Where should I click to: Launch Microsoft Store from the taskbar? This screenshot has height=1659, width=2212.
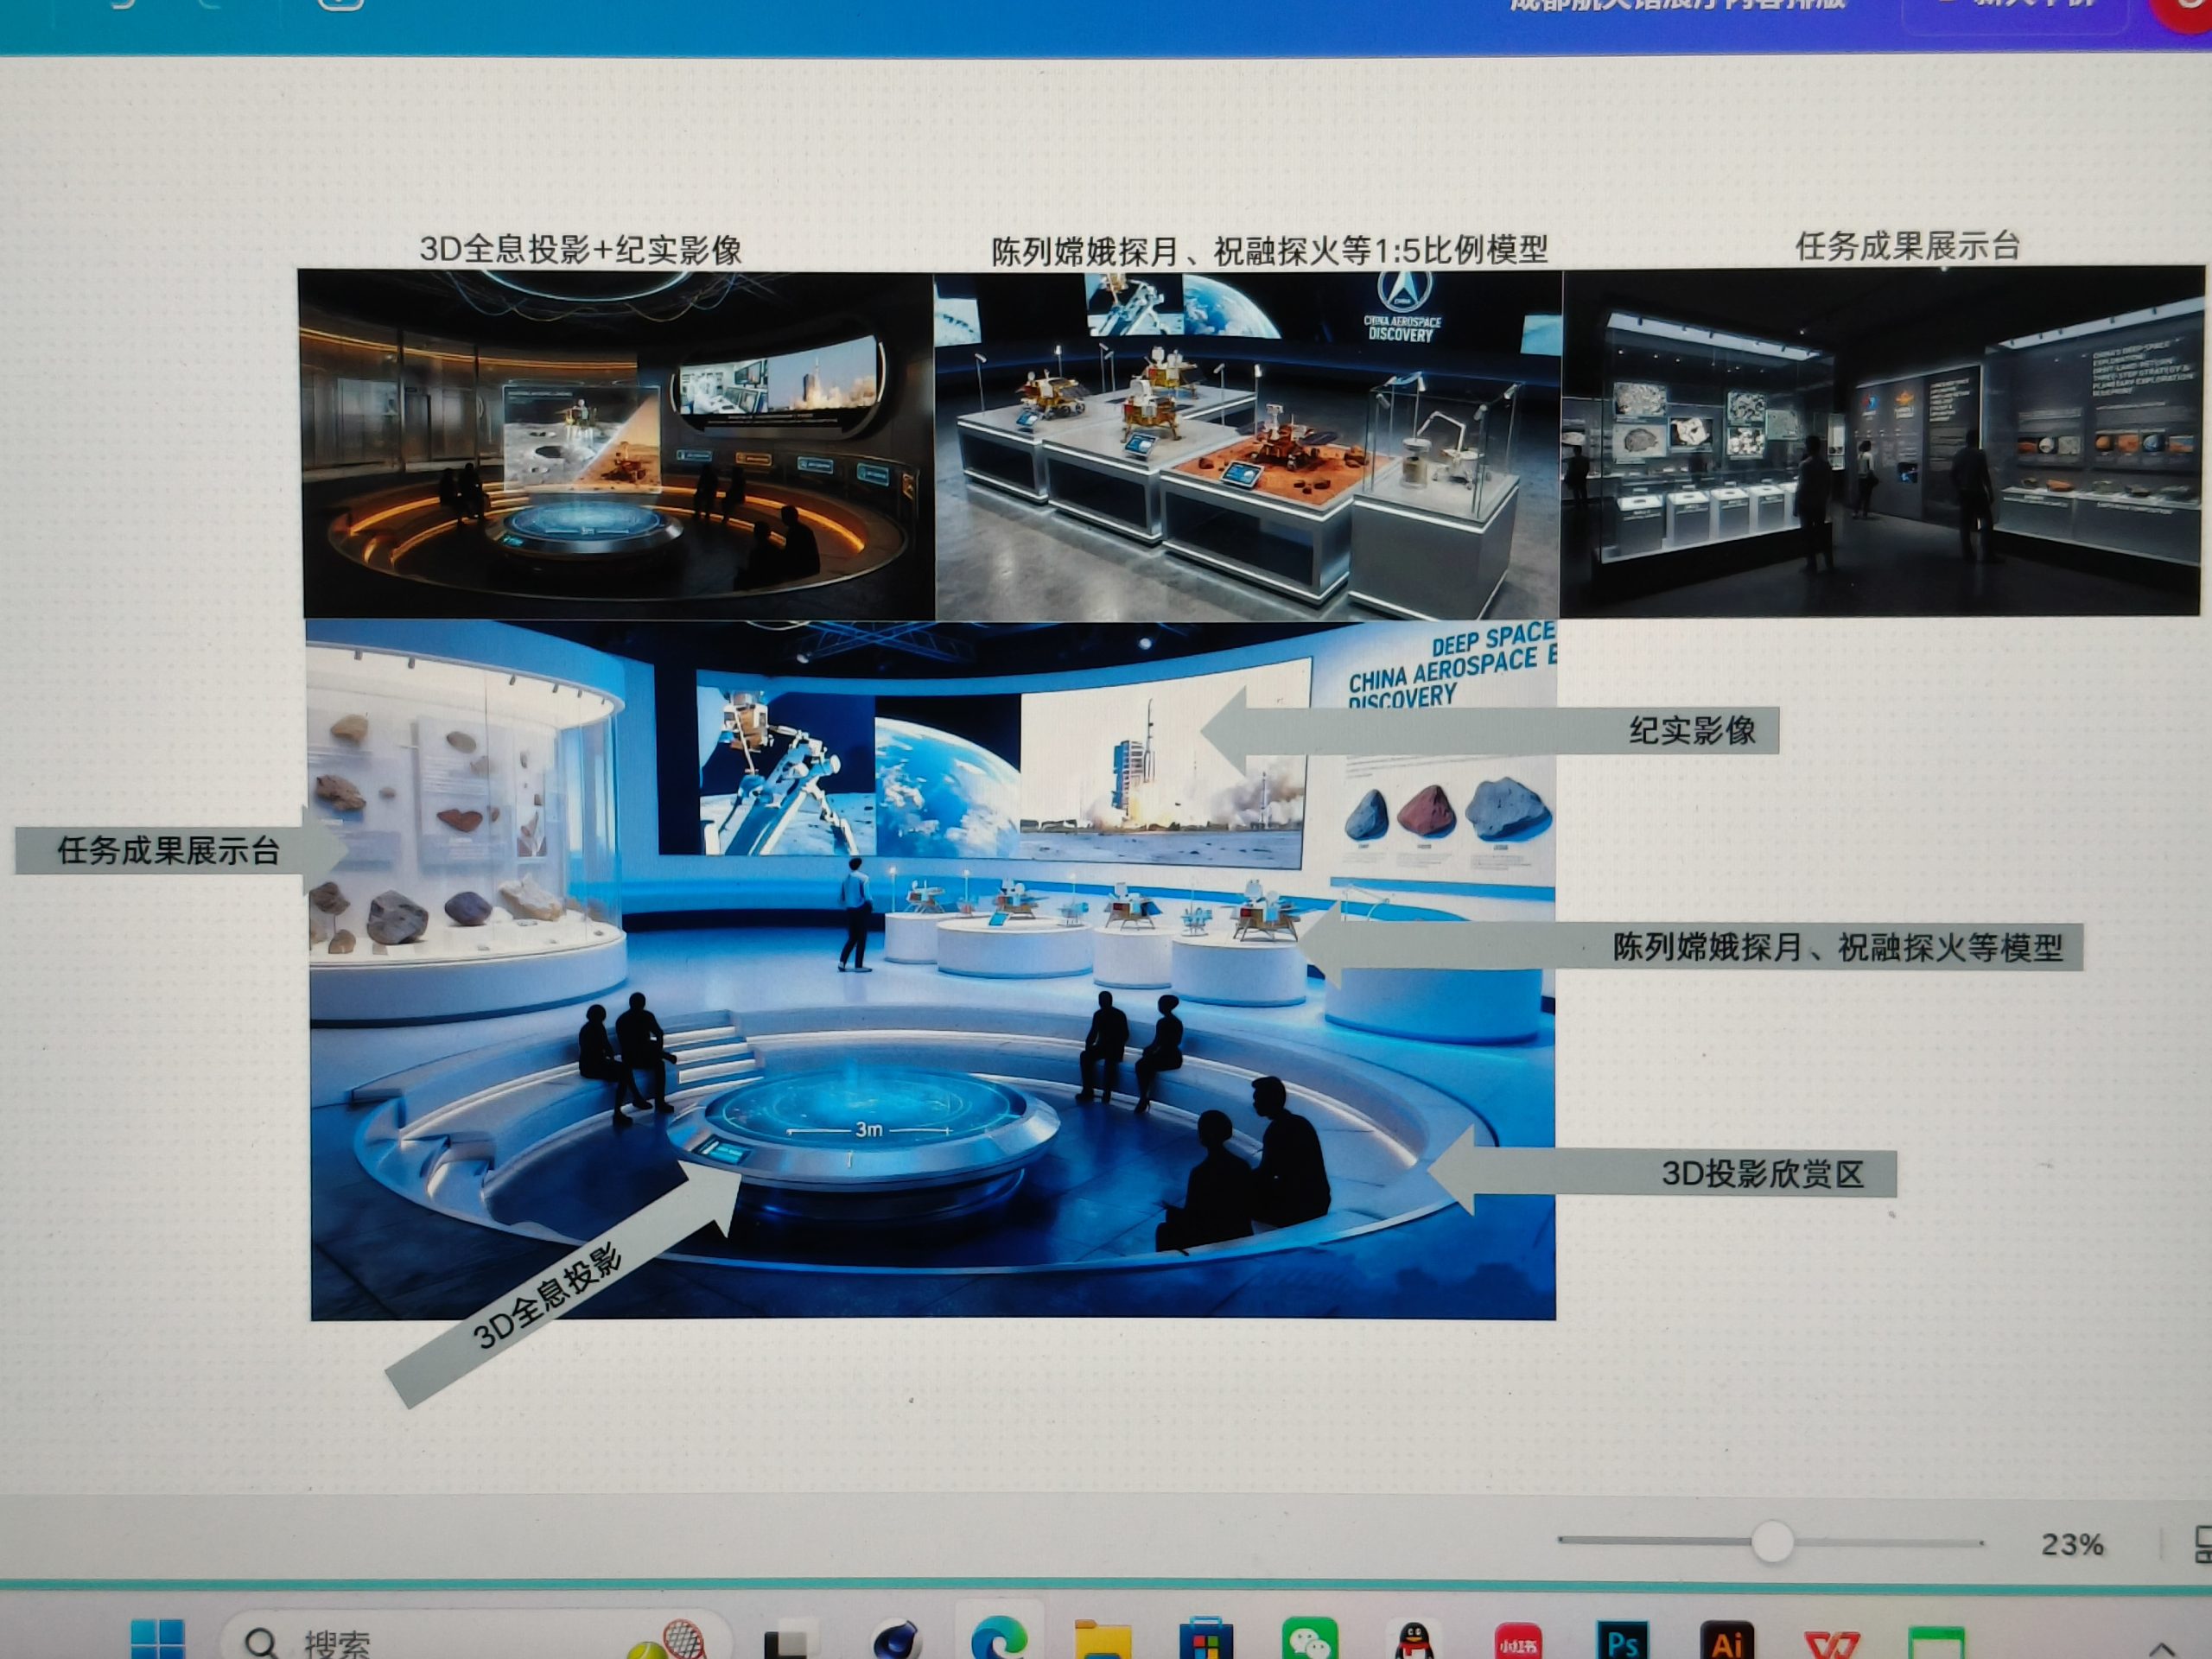(1205, 1641)
